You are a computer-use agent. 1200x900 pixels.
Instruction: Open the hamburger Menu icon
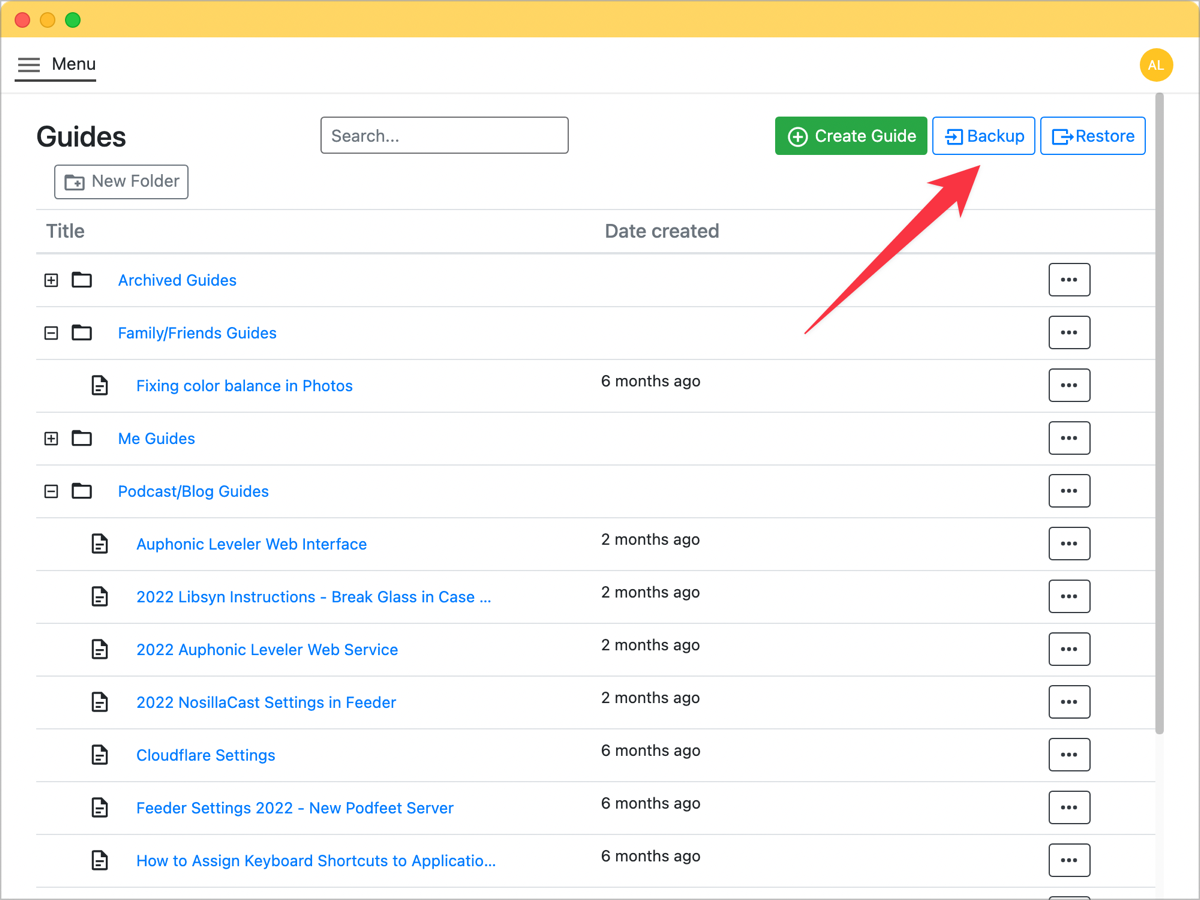[29, 65]
